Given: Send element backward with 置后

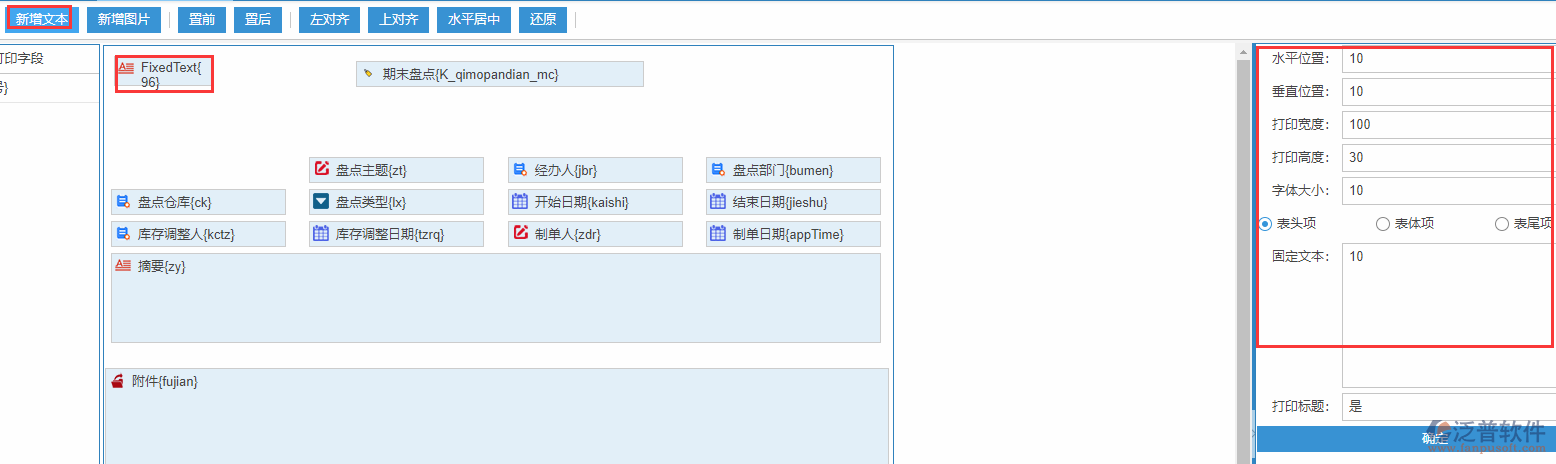Looking at the screenshot, I should pyautogui.click(x=258, y=20).
